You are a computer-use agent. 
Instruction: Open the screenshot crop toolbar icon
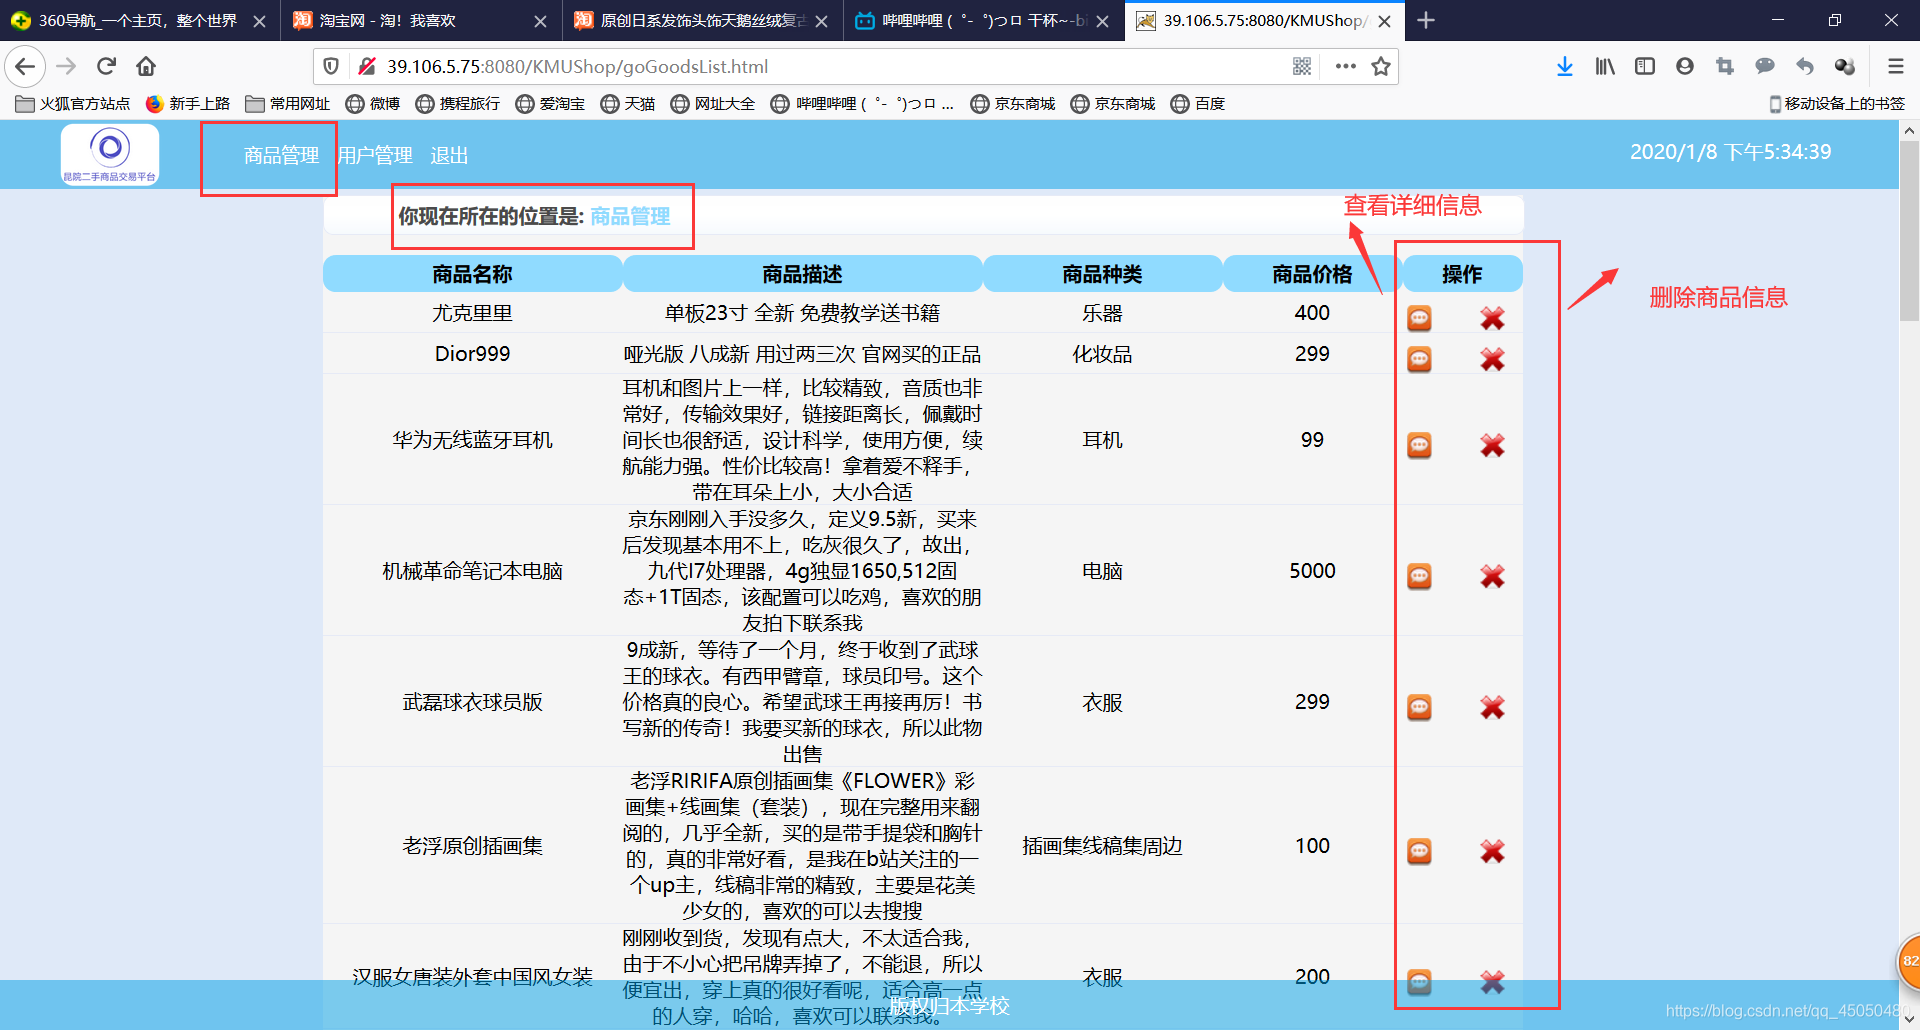(1725, 66)
